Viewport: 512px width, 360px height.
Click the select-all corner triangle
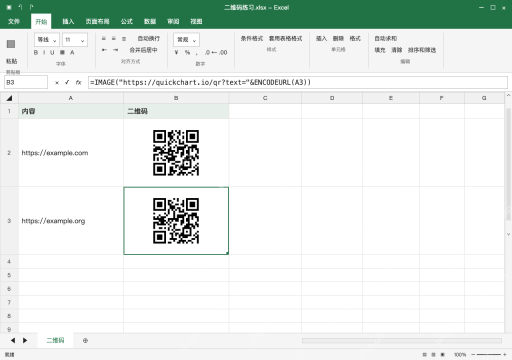pos(9,98)
